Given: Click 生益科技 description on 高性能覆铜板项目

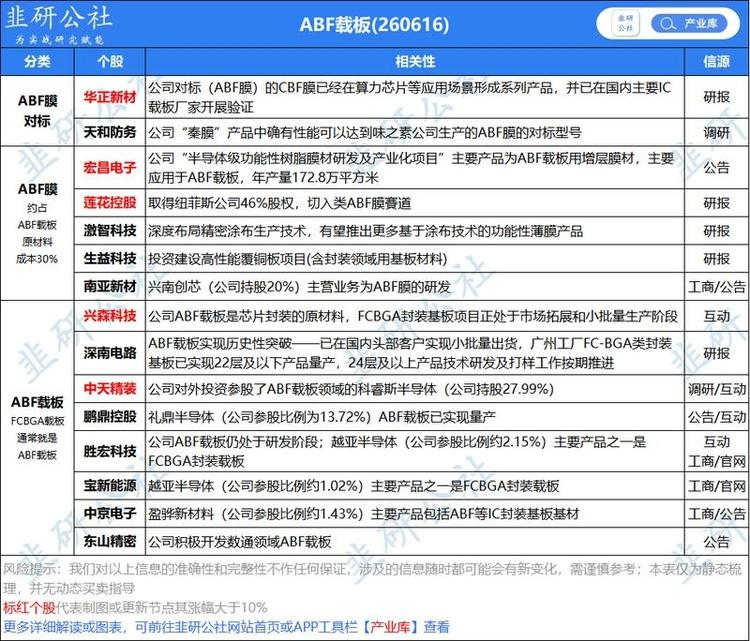Looking at the screenshot, I should point(298,259).
